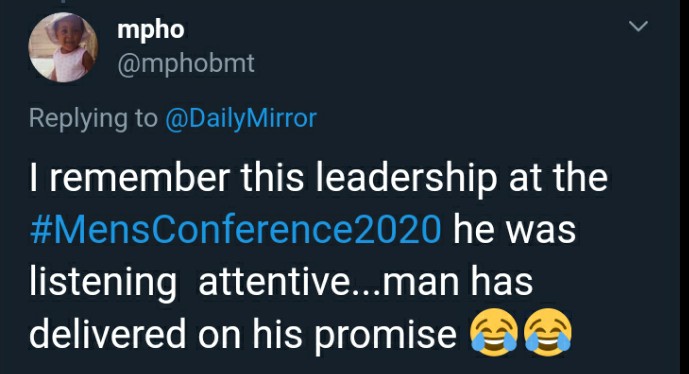Click the line 'I remember this leadership at the'

319,177
